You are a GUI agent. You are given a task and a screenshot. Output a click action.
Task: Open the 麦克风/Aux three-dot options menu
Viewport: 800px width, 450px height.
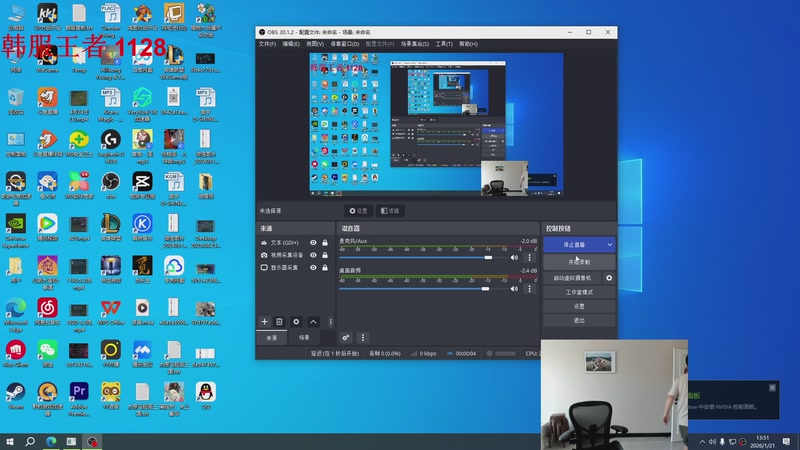click(529, 258)
